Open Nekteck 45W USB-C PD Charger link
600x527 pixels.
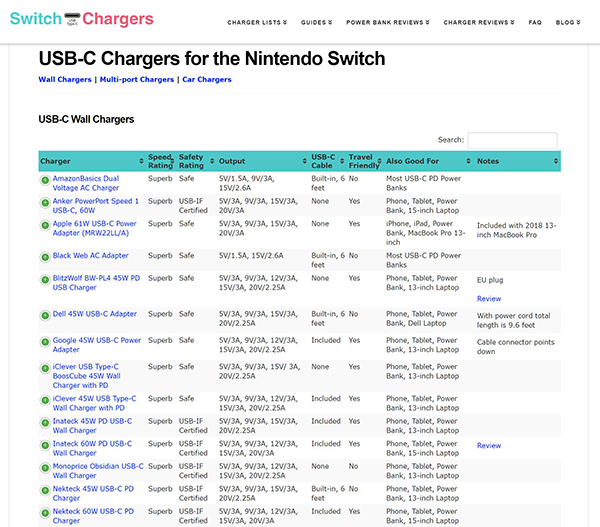(93, 494)
